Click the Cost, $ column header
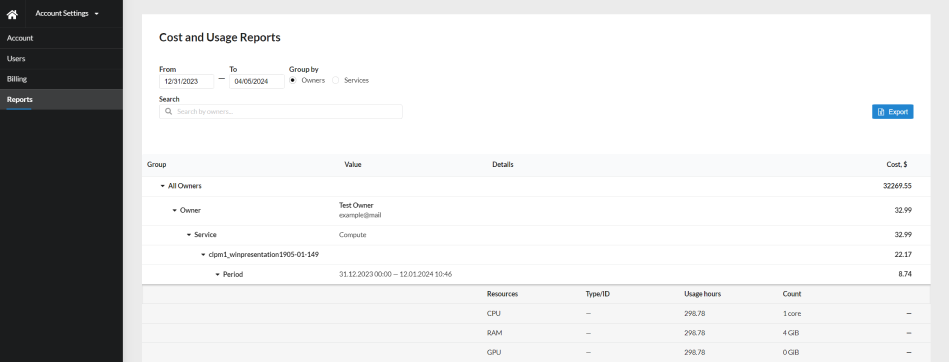The width and height of the screenshot is (949, 362). [x=896, y=165]
